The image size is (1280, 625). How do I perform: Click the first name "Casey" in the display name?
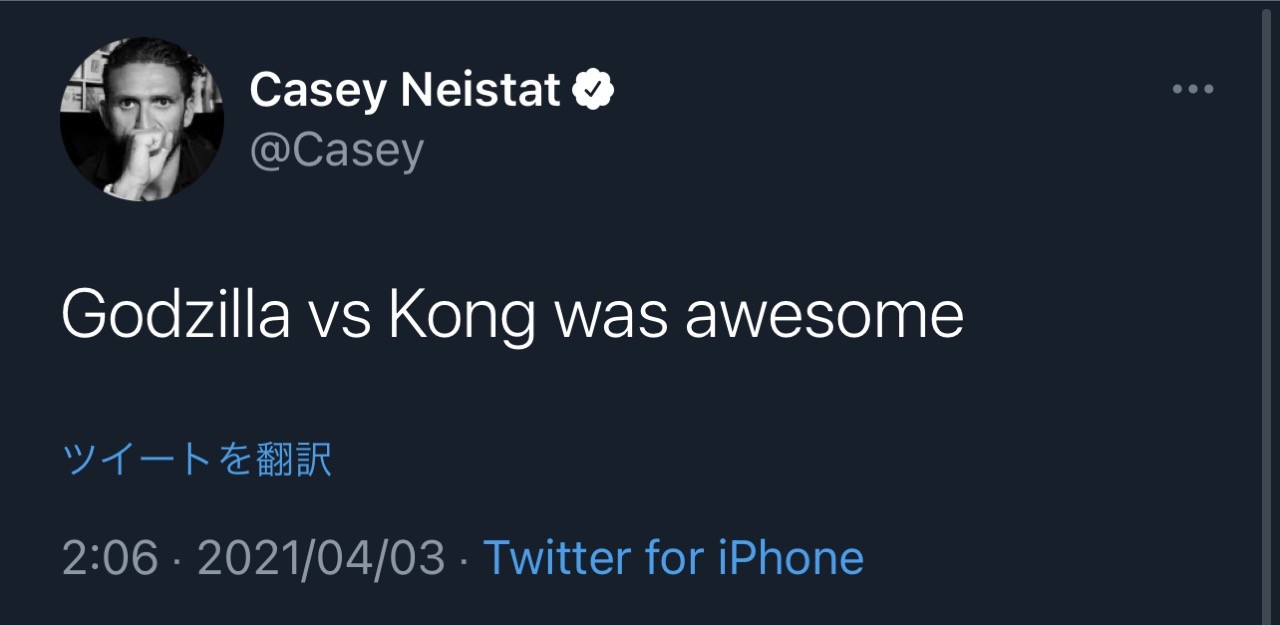coord(318,91)
